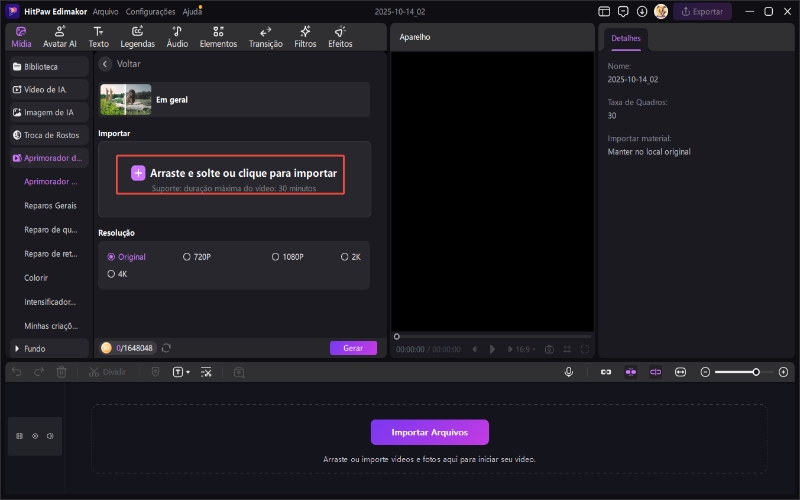Click the layout switch icon in title bar
Image resolution: width=800 pixels, height=500 pixels.
(x=604, y=11)
